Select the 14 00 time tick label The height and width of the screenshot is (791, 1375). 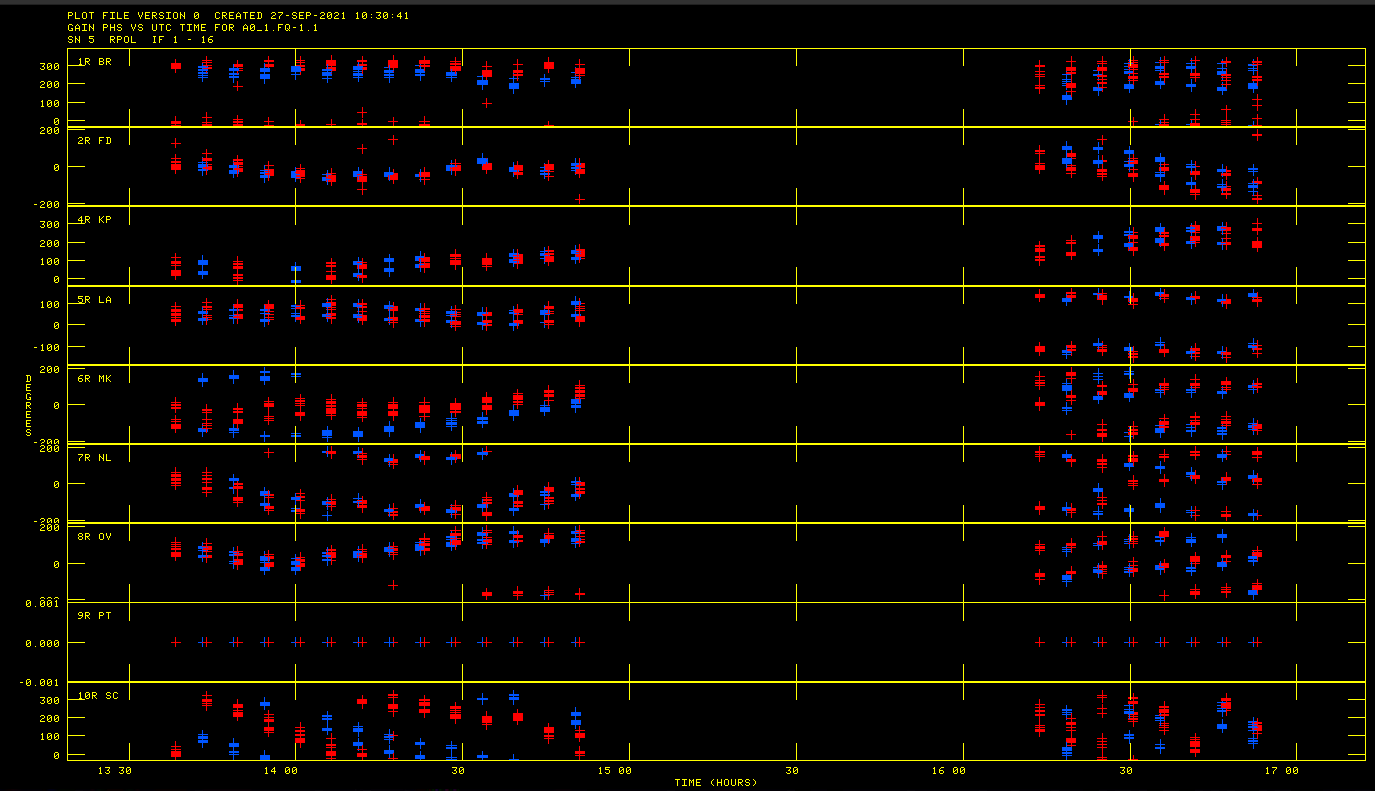click(281, 771)
